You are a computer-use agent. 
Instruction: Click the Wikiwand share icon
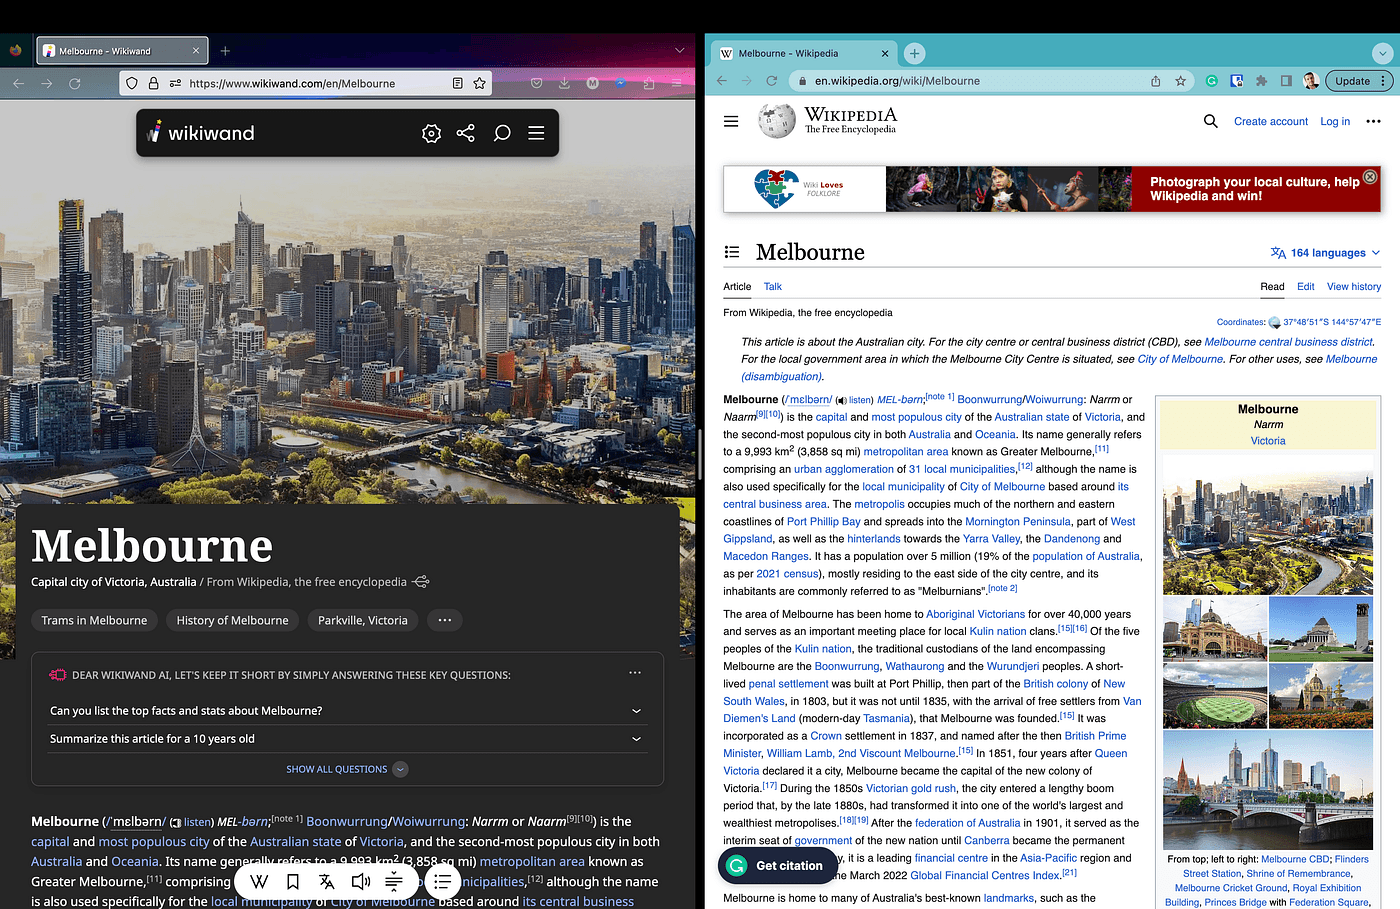(466, 133)
